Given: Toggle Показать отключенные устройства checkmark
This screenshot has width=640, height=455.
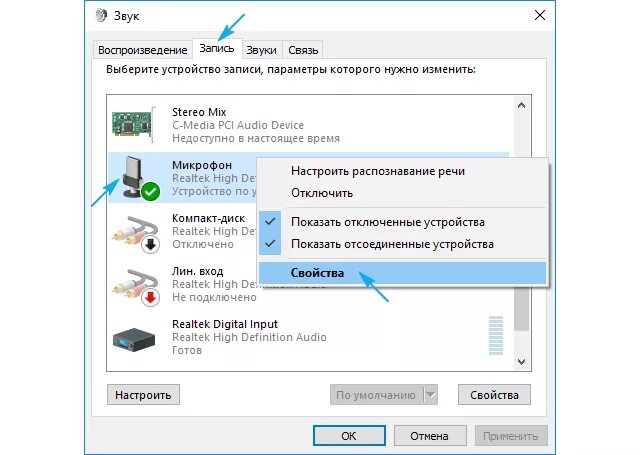Looking at the screenshot, I should pyautogui.click(x=270, y=222).
